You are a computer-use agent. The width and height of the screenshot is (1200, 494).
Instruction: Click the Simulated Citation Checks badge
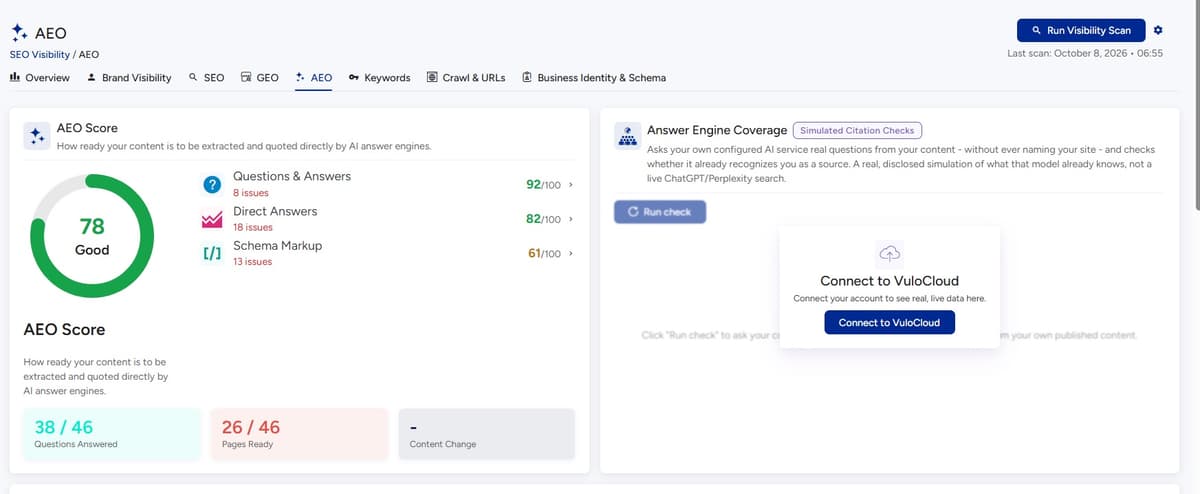click(857, 130)
